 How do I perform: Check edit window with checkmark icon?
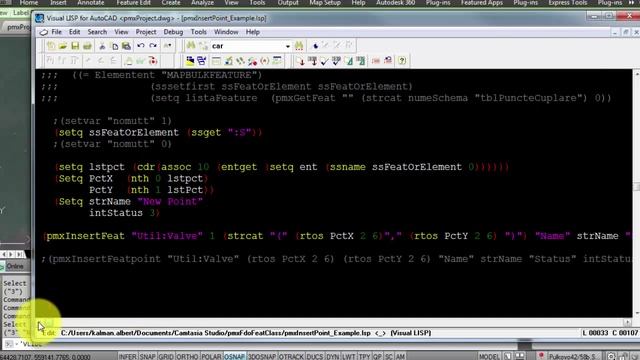pos(324,61)
